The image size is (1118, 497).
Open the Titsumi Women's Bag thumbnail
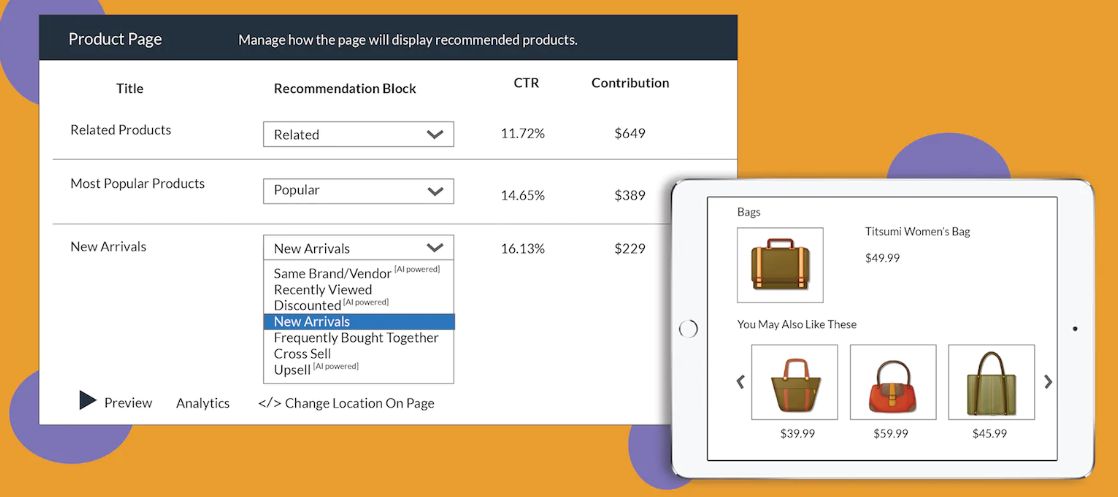tap(780, 265)
